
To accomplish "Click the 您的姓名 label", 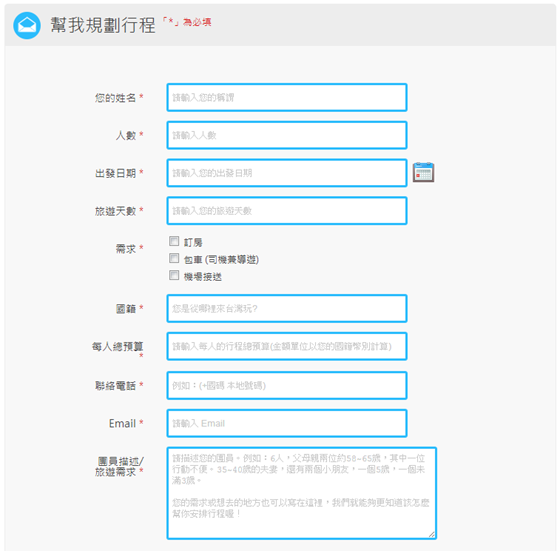I will [115, 97].
